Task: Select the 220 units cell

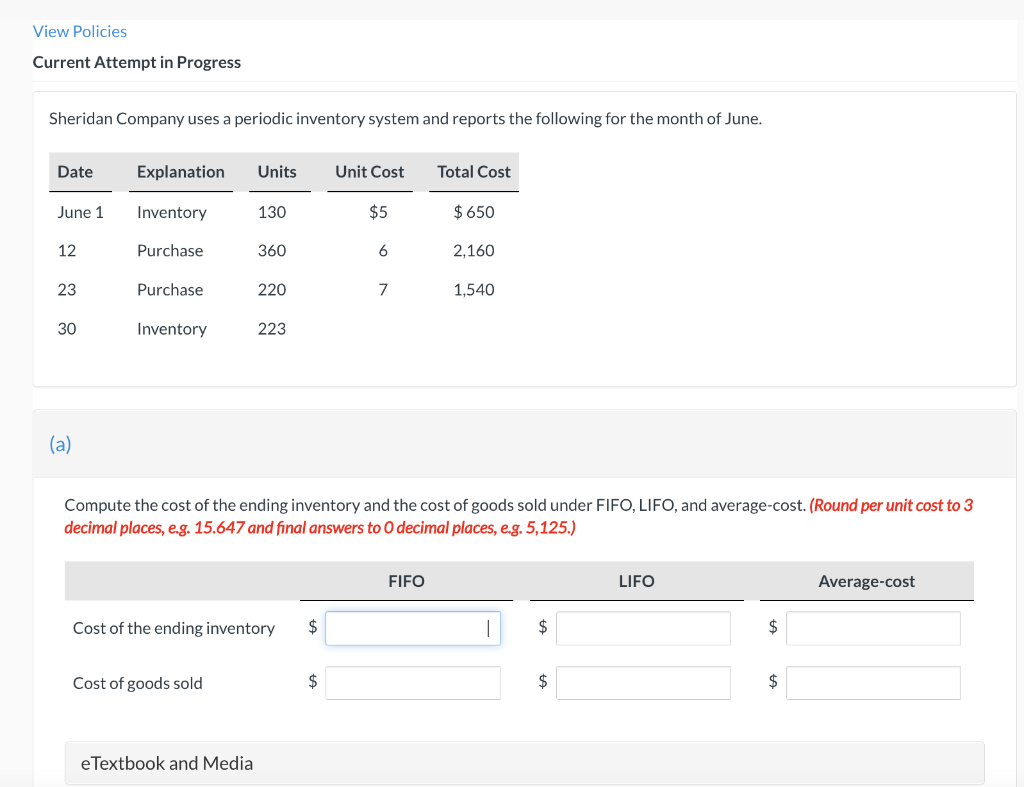Action: [272, 290]
